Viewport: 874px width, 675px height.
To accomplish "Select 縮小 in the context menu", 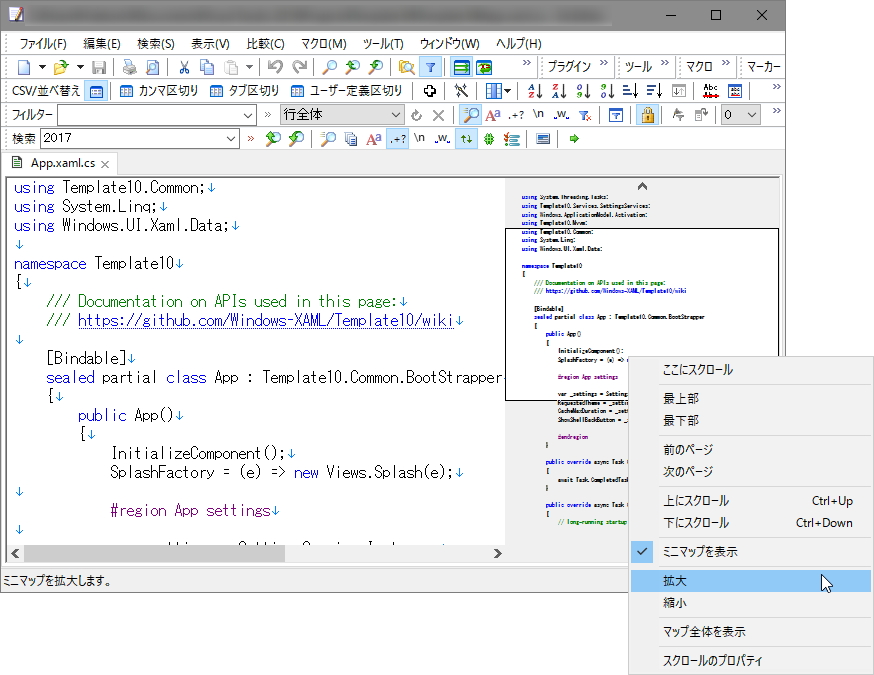I will [751, 603].
